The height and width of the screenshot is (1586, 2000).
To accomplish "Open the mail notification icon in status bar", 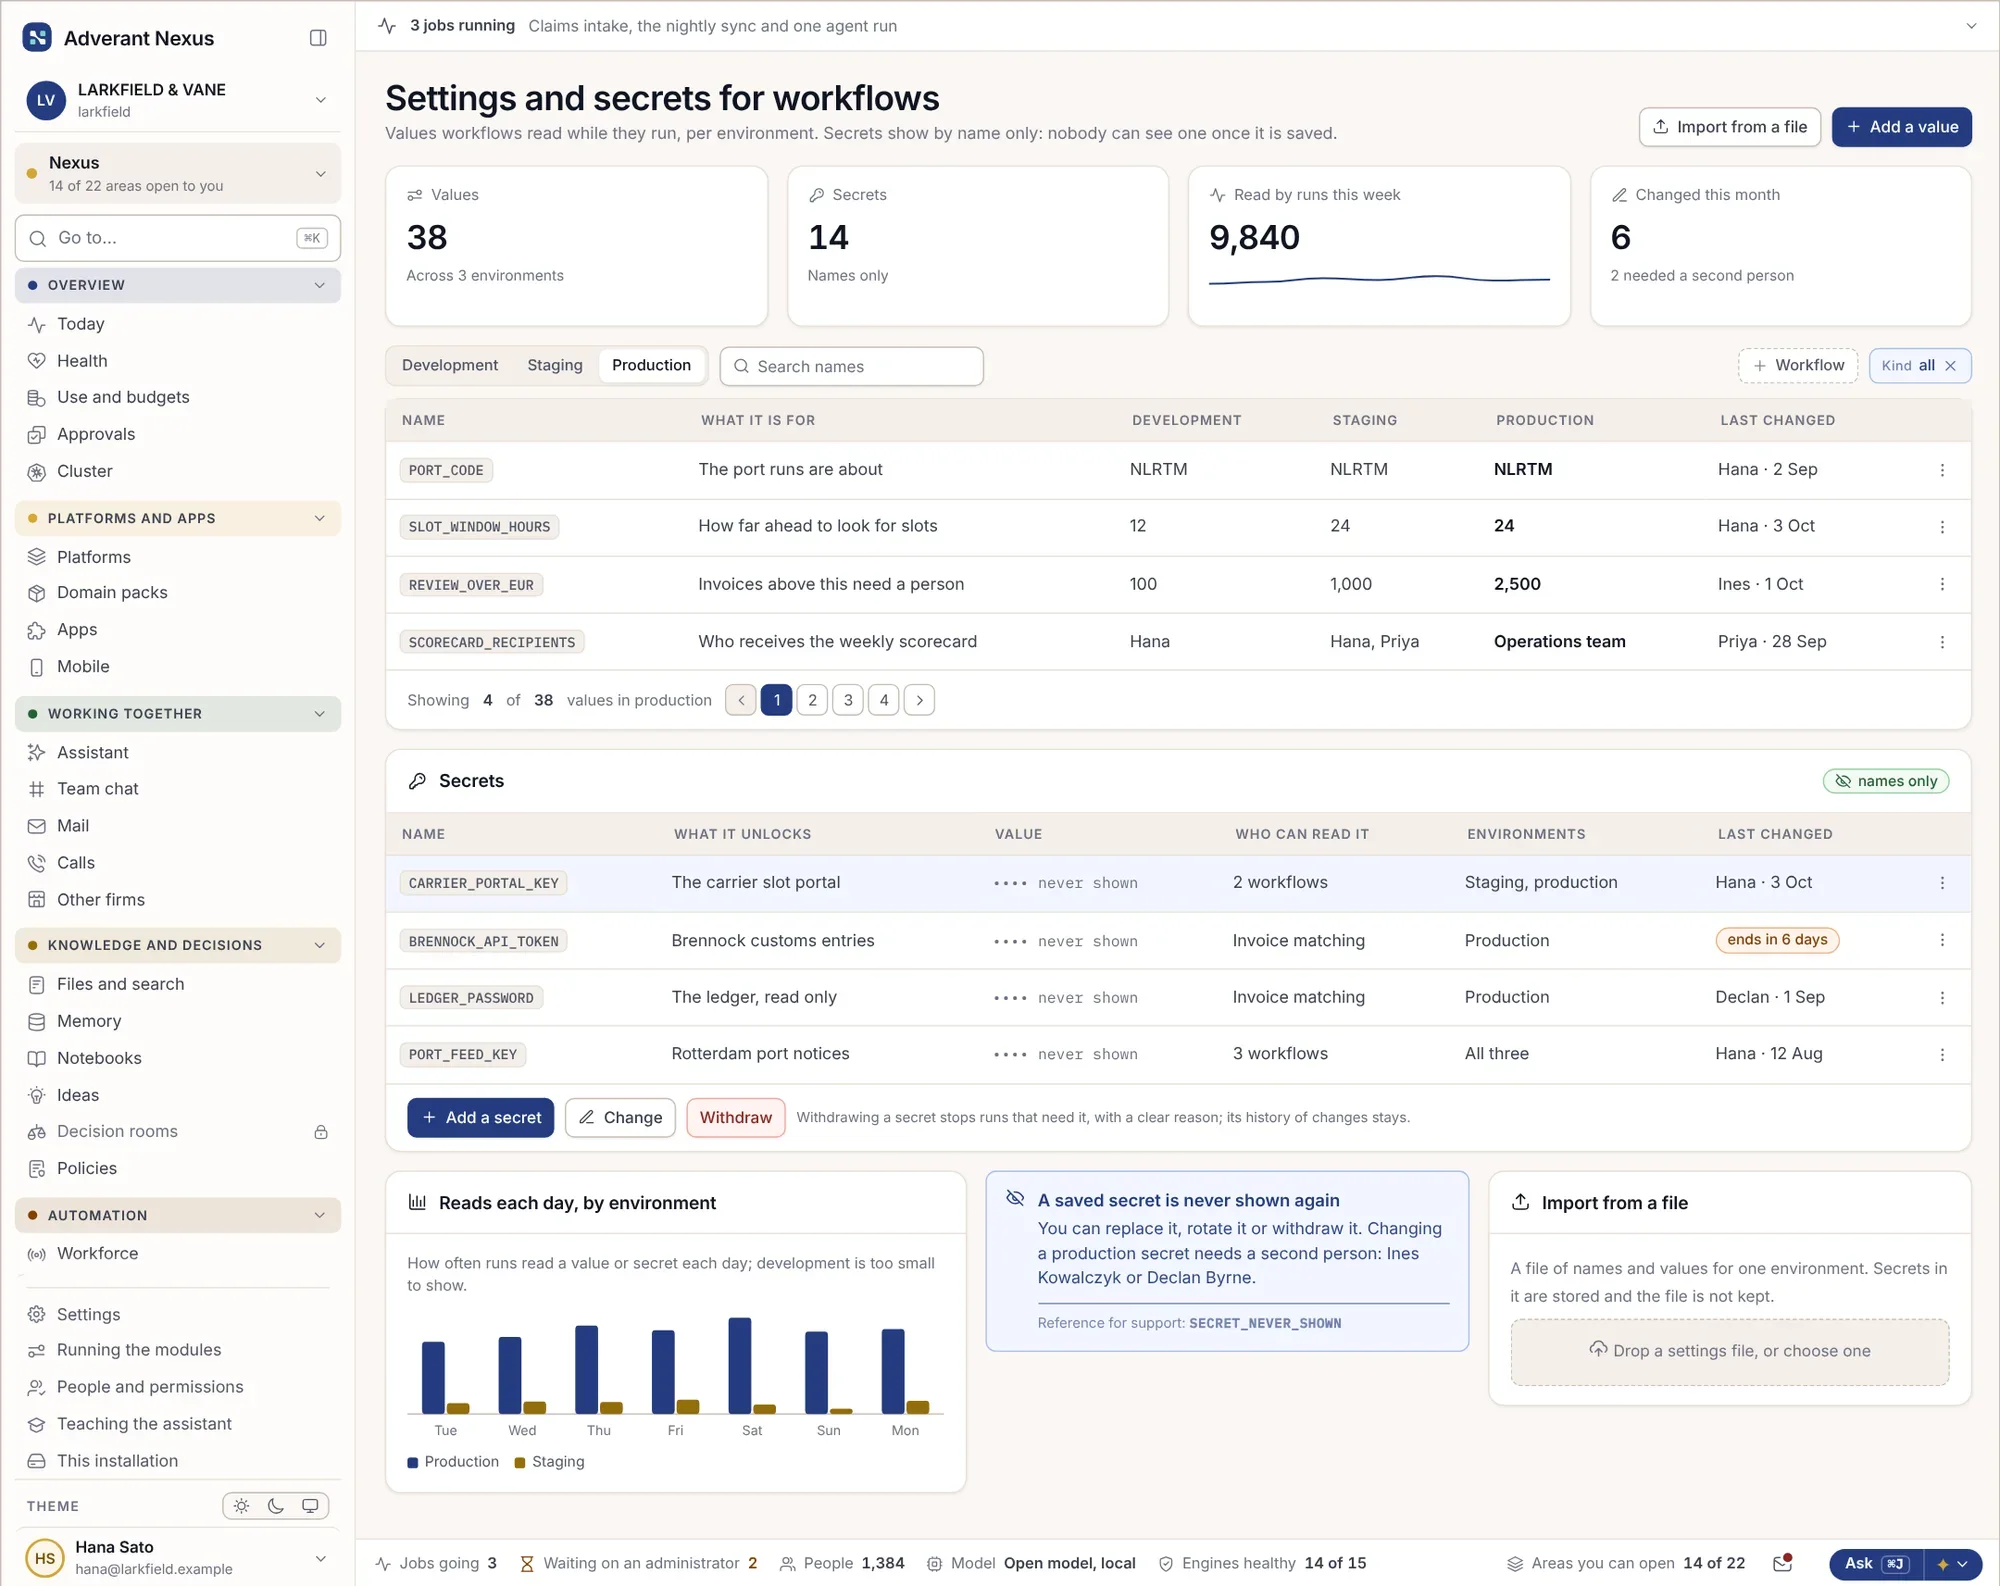I will click(1782, 1563).
